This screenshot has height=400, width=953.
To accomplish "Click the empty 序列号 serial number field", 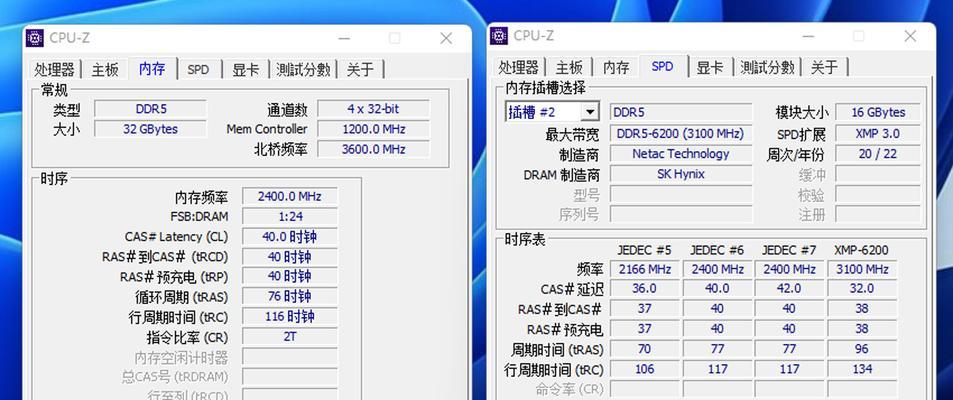I will [x=681, y=214].
